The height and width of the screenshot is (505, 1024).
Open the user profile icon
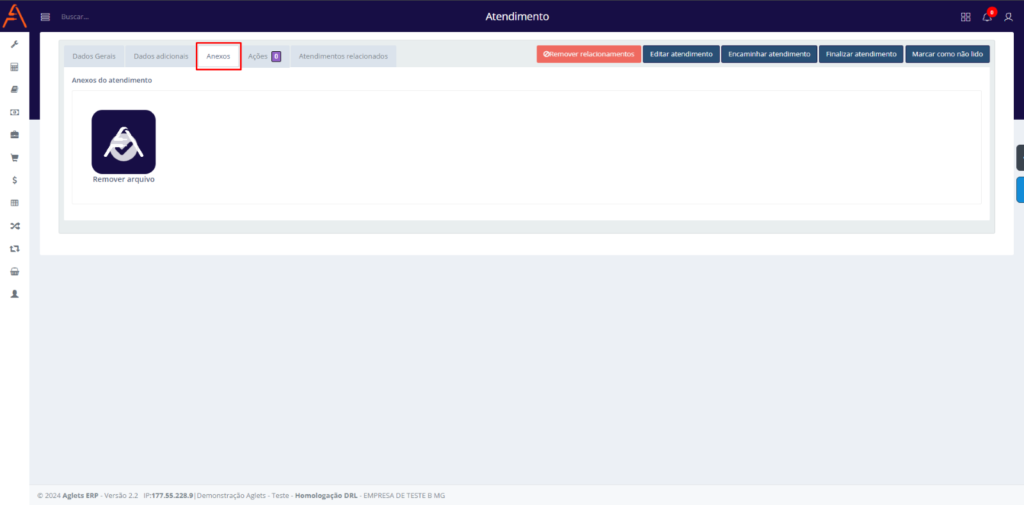pos(1008,17)
